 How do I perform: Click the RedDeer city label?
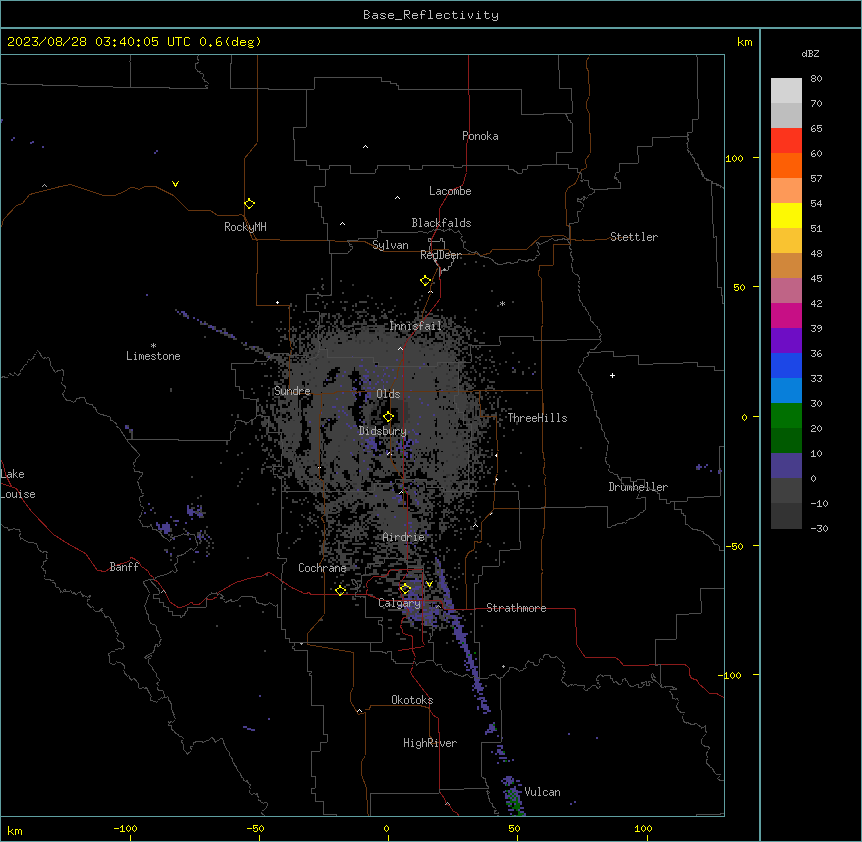441,255
